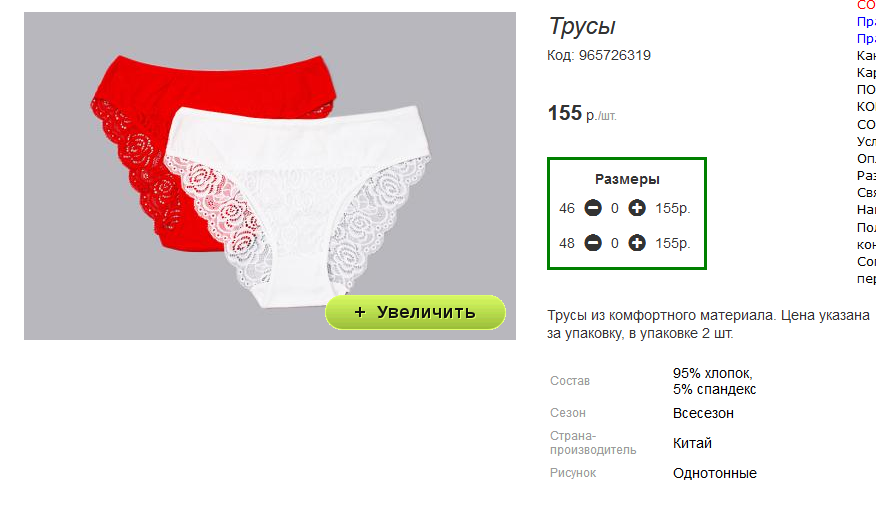This screenshot has width=876, height=507.
Task: Open the sidebar link starting with Кан
Action: point(867,55)
